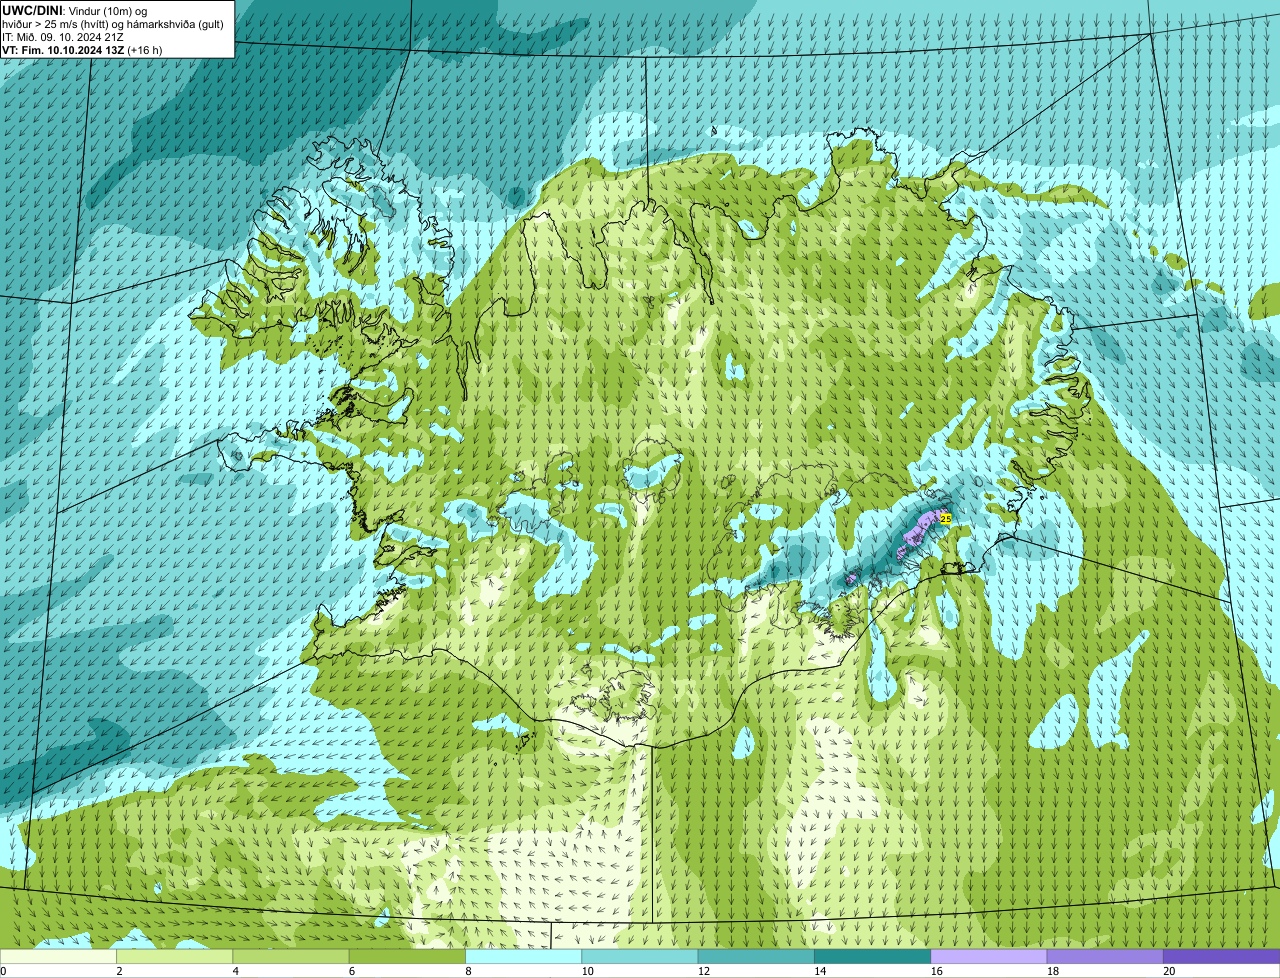Click the 0–2 m/s pale yellow legend swatch

(58, 956)
